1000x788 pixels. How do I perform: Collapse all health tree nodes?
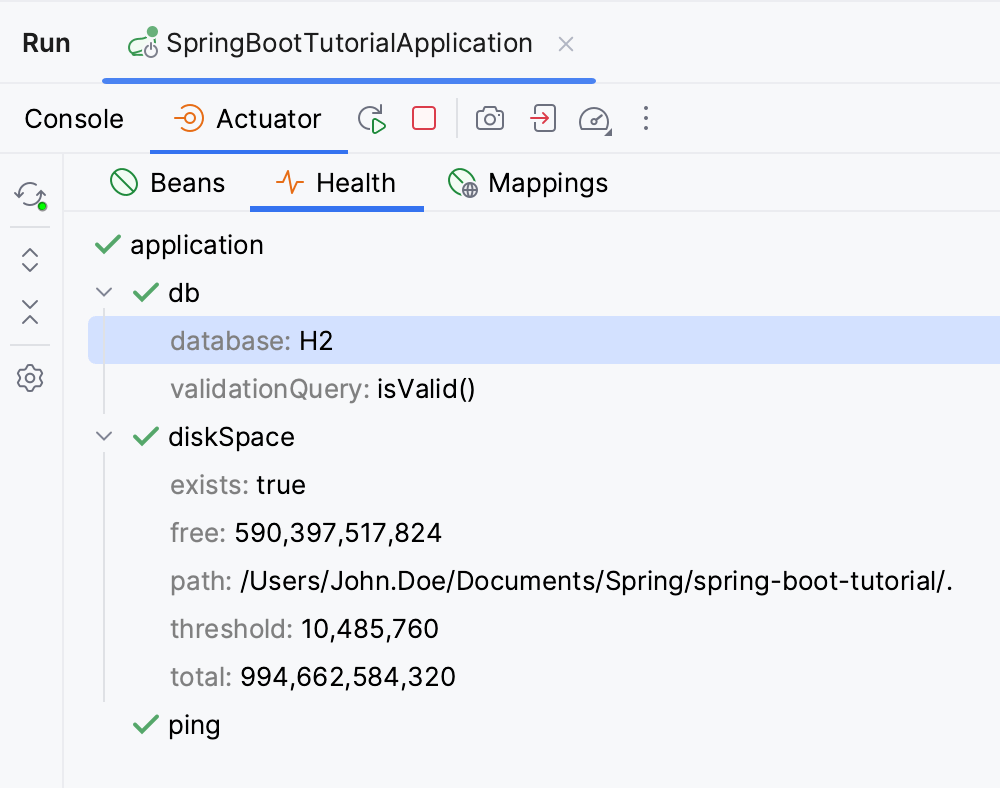point(29,313)
